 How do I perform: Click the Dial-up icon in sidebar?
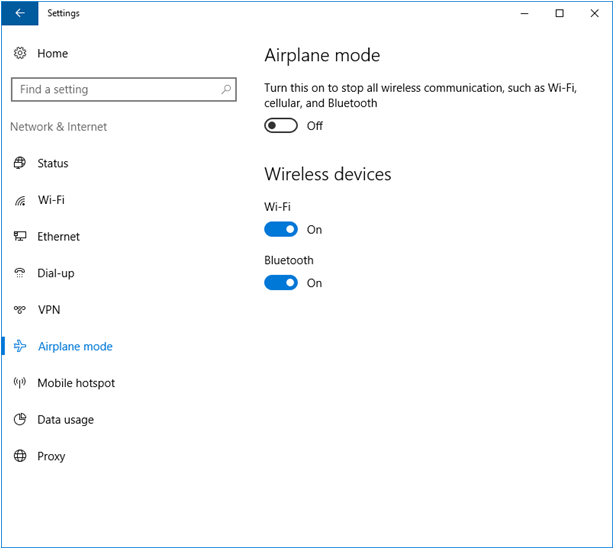(x=20, y=273)
